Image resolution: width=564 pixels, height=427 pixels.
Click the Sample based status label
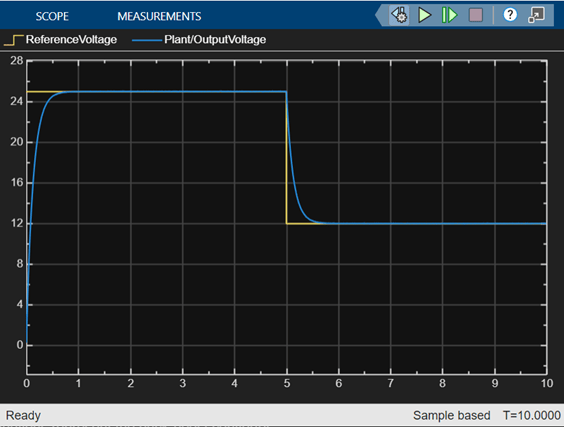(x=451, y=415)
